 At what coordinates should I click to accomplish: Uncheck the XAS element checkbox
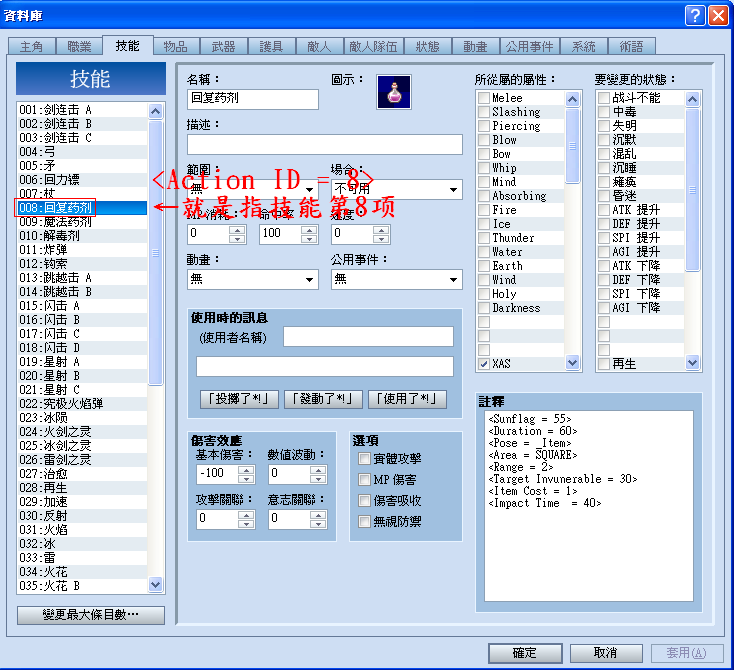point(484,364)
